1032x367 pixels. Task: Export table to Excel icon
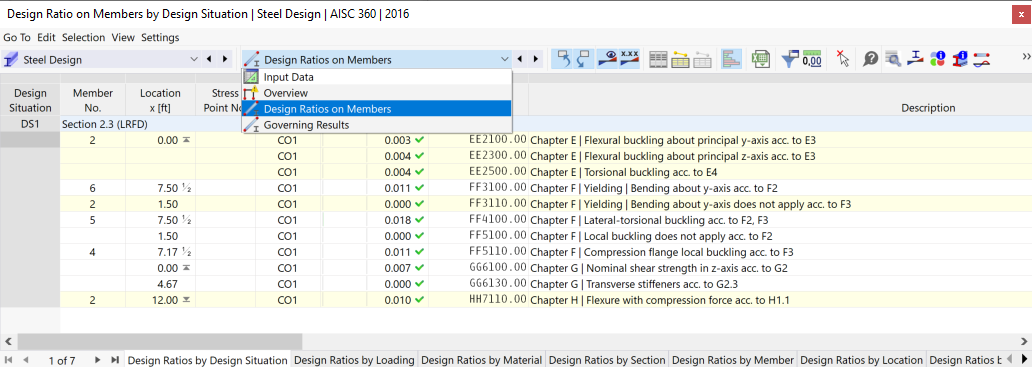[x=761, y=59]
